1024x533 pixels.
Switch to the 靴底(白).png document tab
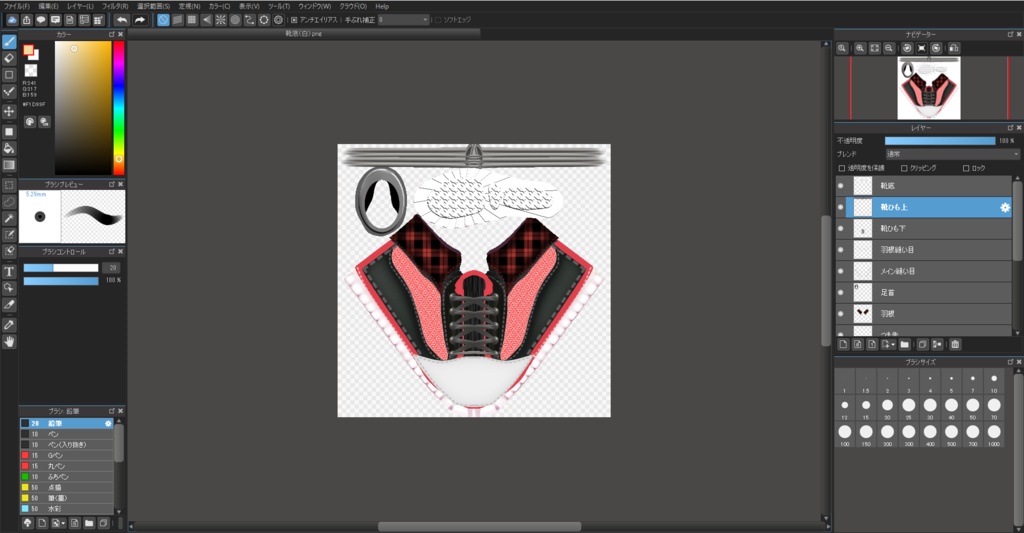point(304,33)
